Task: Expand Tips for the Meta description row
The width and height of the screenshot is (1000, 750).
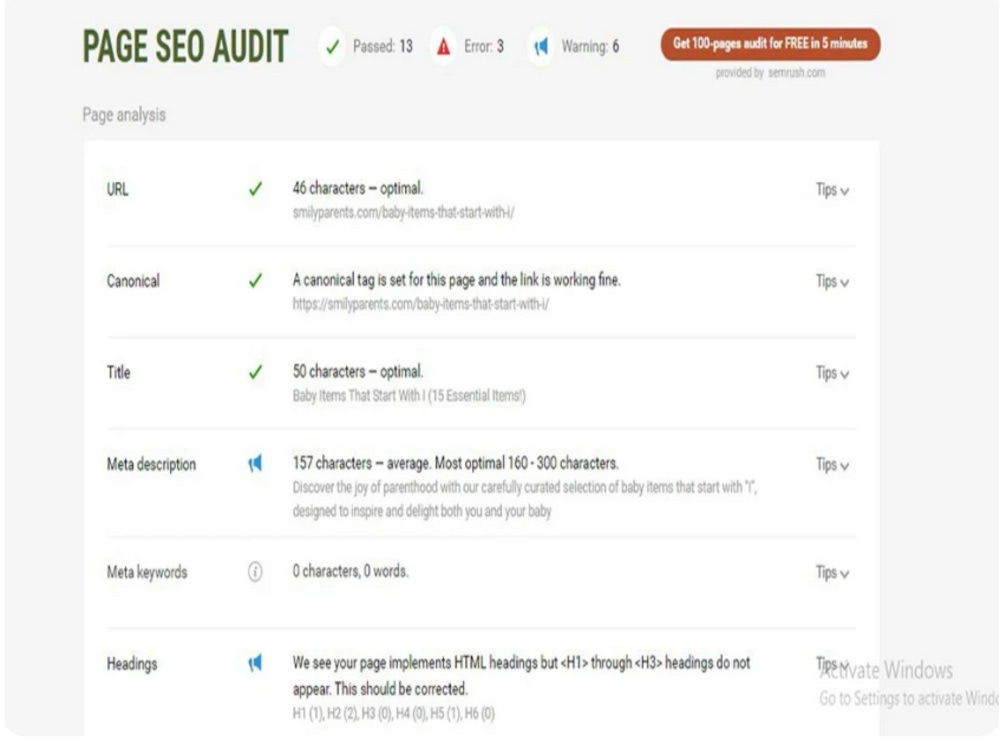Action: (x=832, y=465)
